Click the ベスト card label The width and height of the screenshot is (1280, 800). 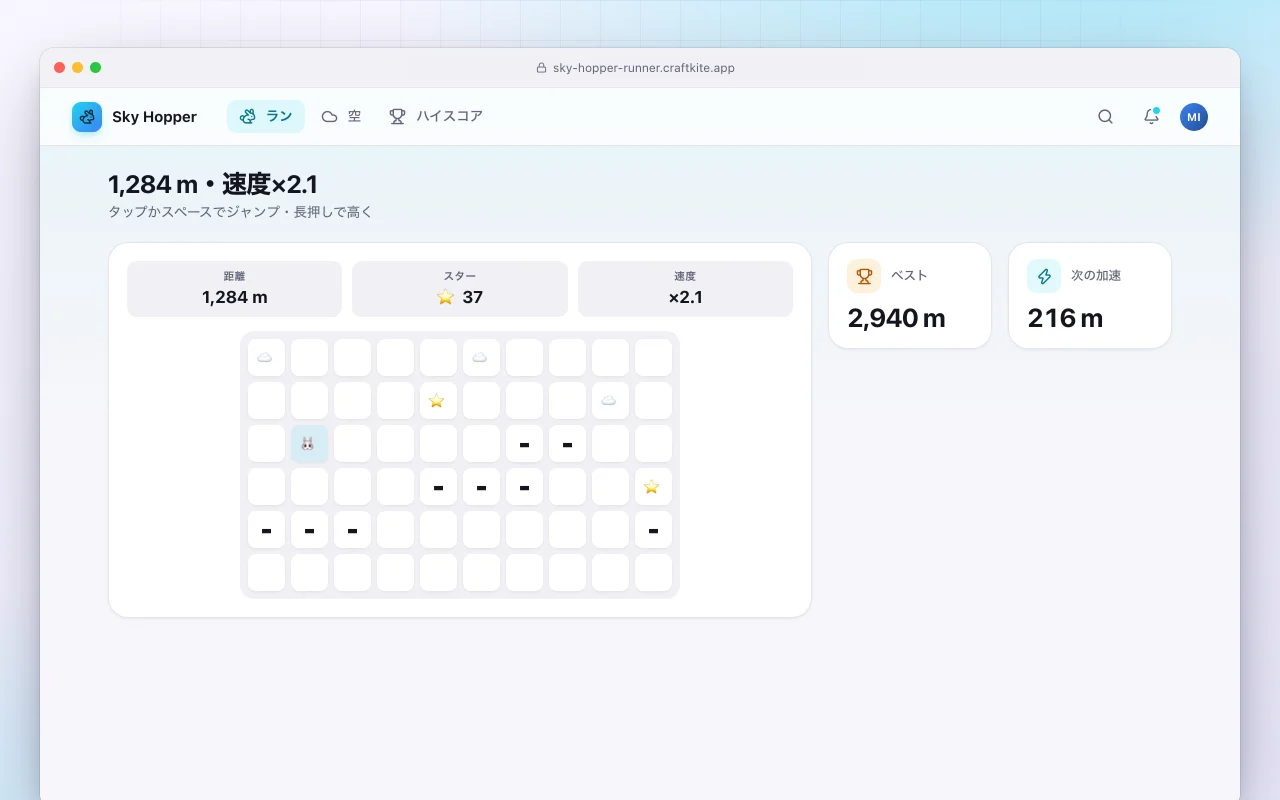coord(909,276)
